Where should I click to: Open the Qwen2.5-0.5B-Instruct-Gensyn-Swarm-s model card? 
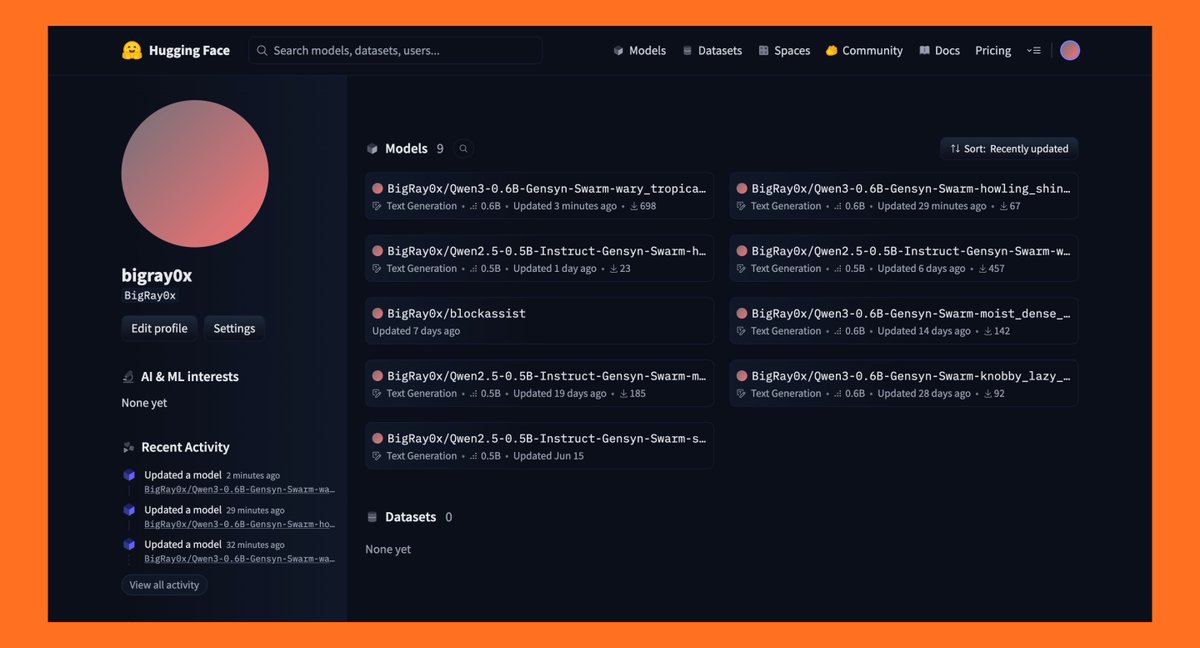(x=540, y=446)
